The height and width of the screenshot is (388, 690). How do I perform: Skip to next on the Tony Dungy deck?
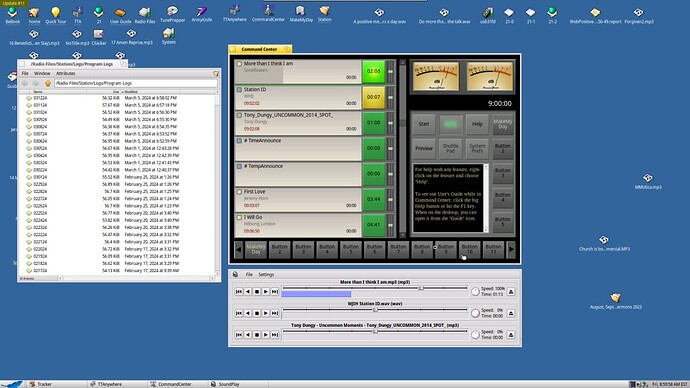click(x=275, y=335)
